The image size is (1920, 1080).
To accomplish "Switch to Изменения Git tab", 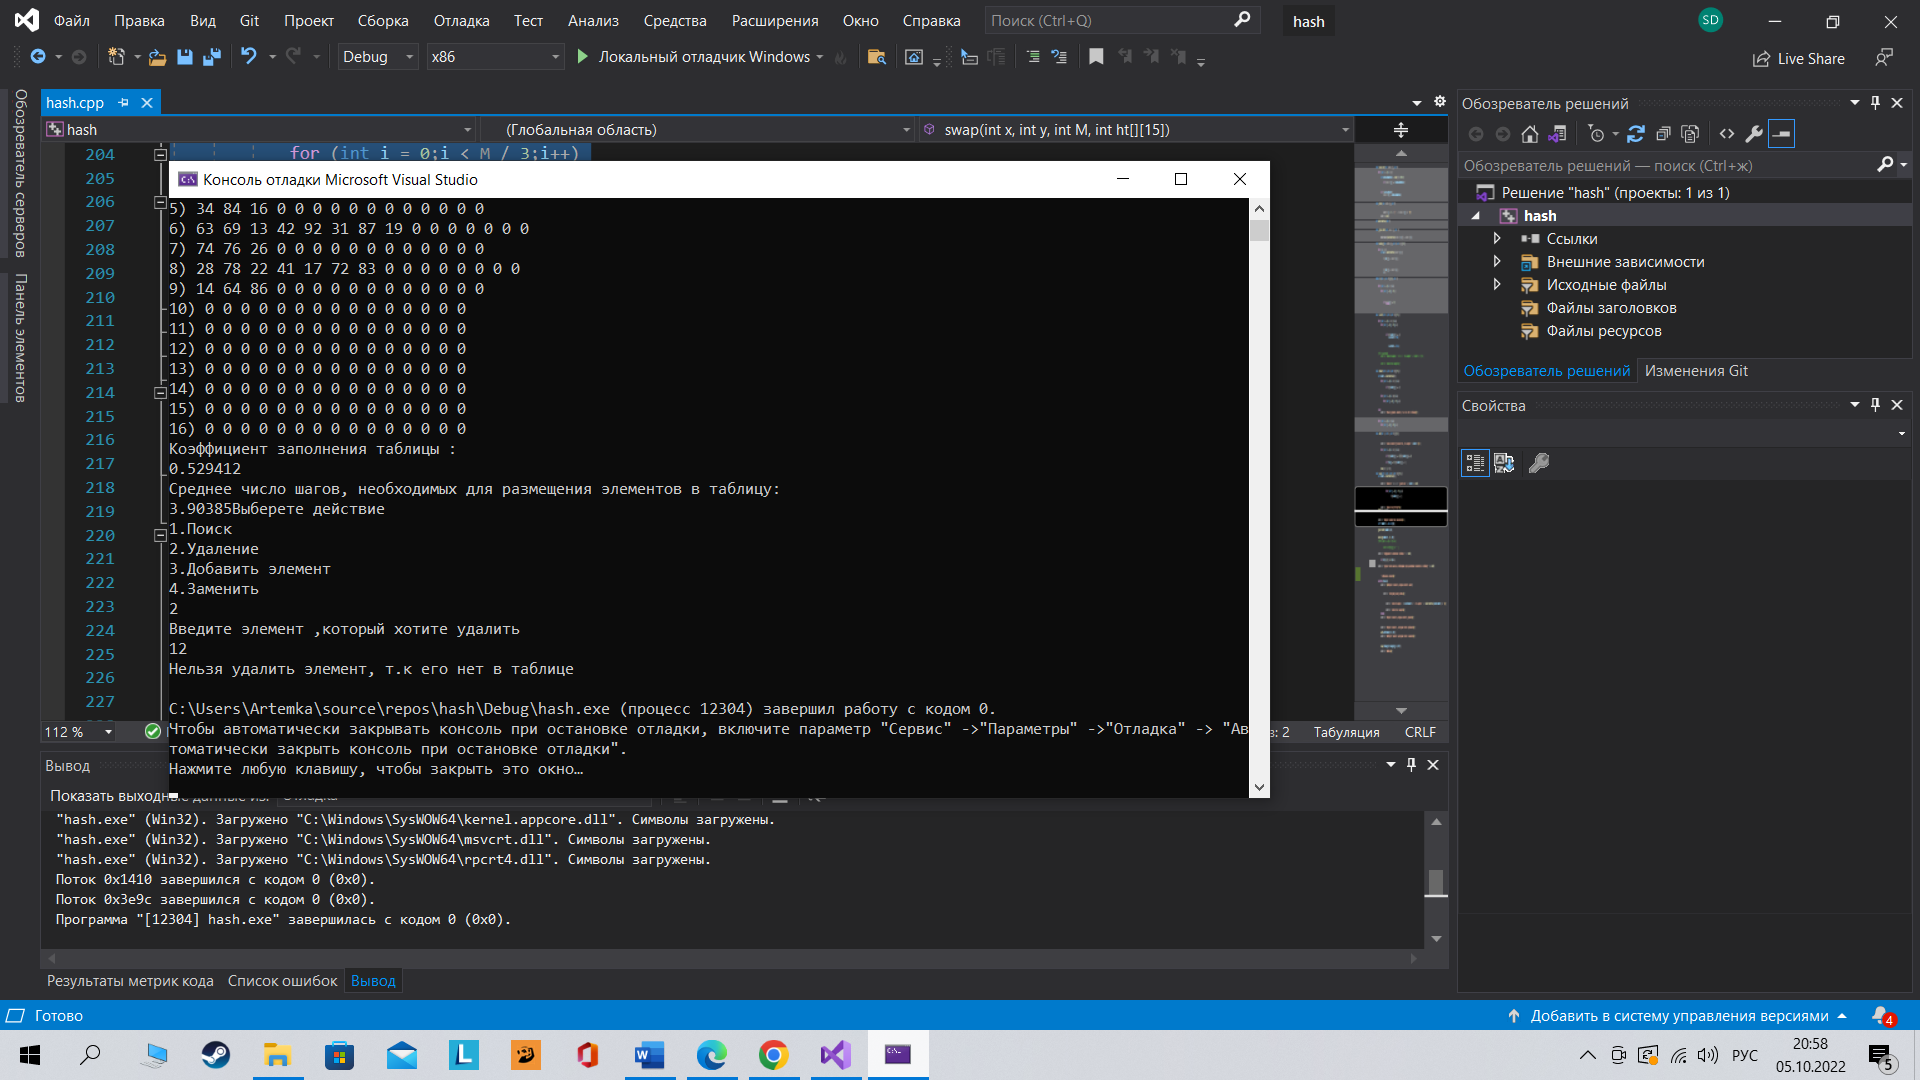I will [1696, 371].
